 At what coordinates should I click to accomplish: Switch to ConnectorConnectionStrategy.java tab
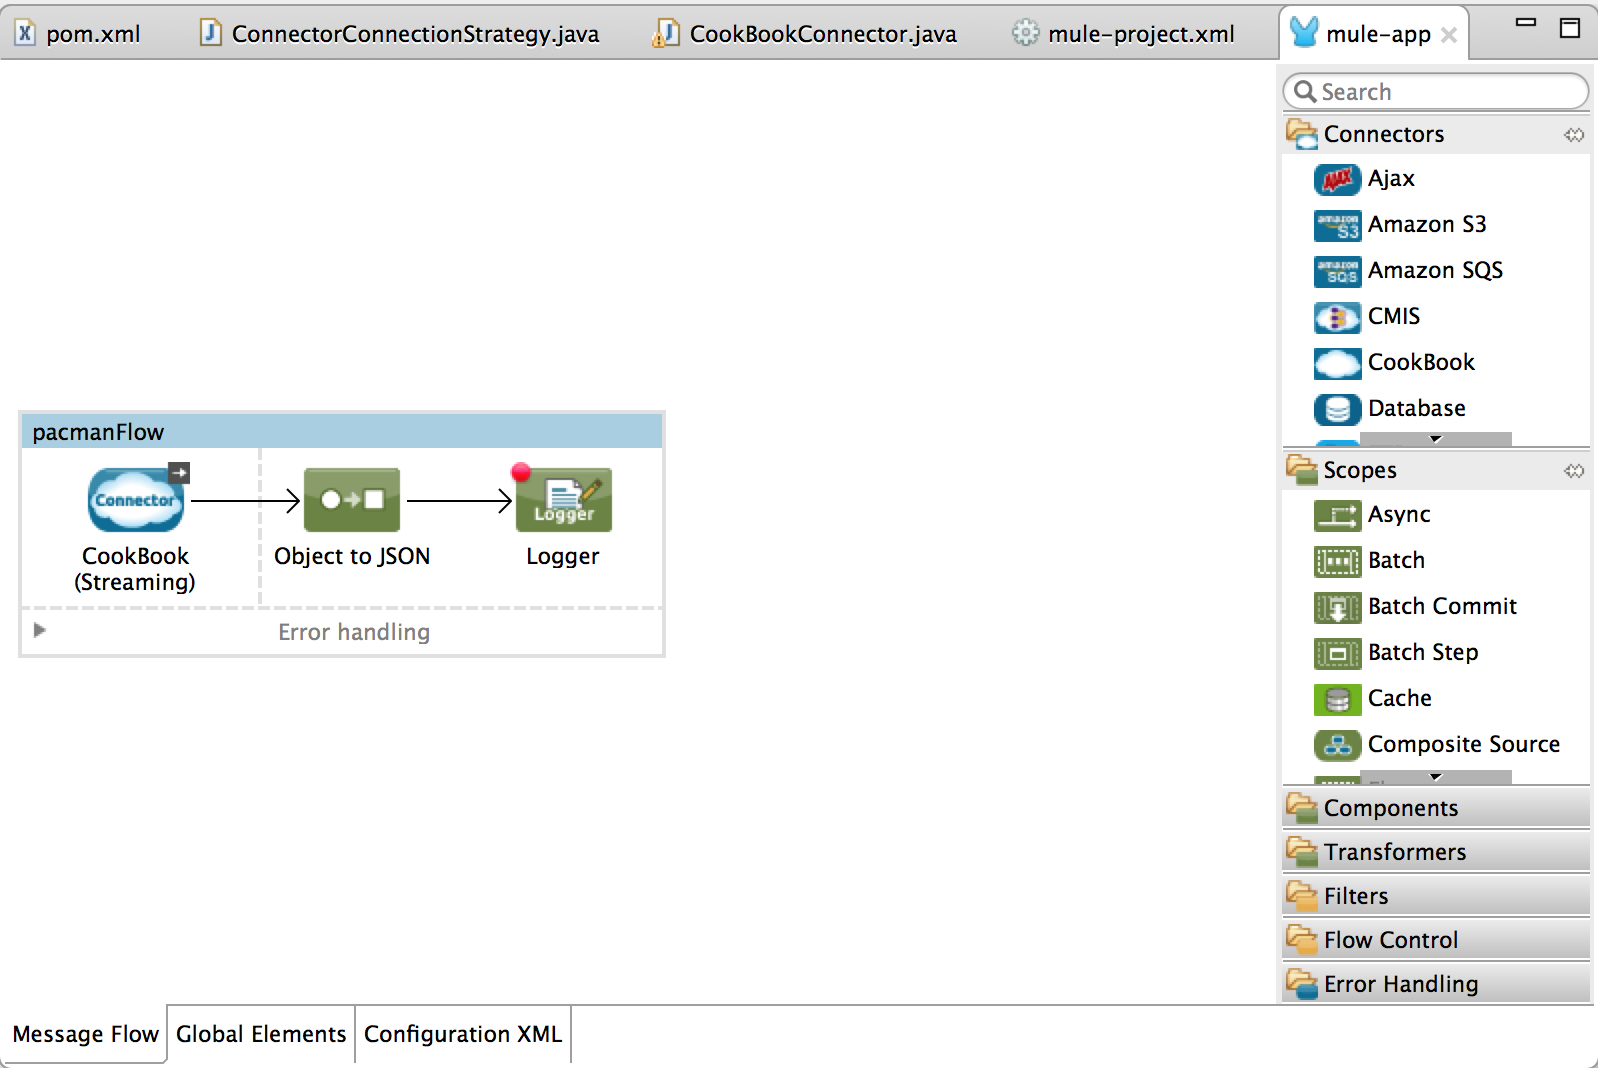pos(400,34)
